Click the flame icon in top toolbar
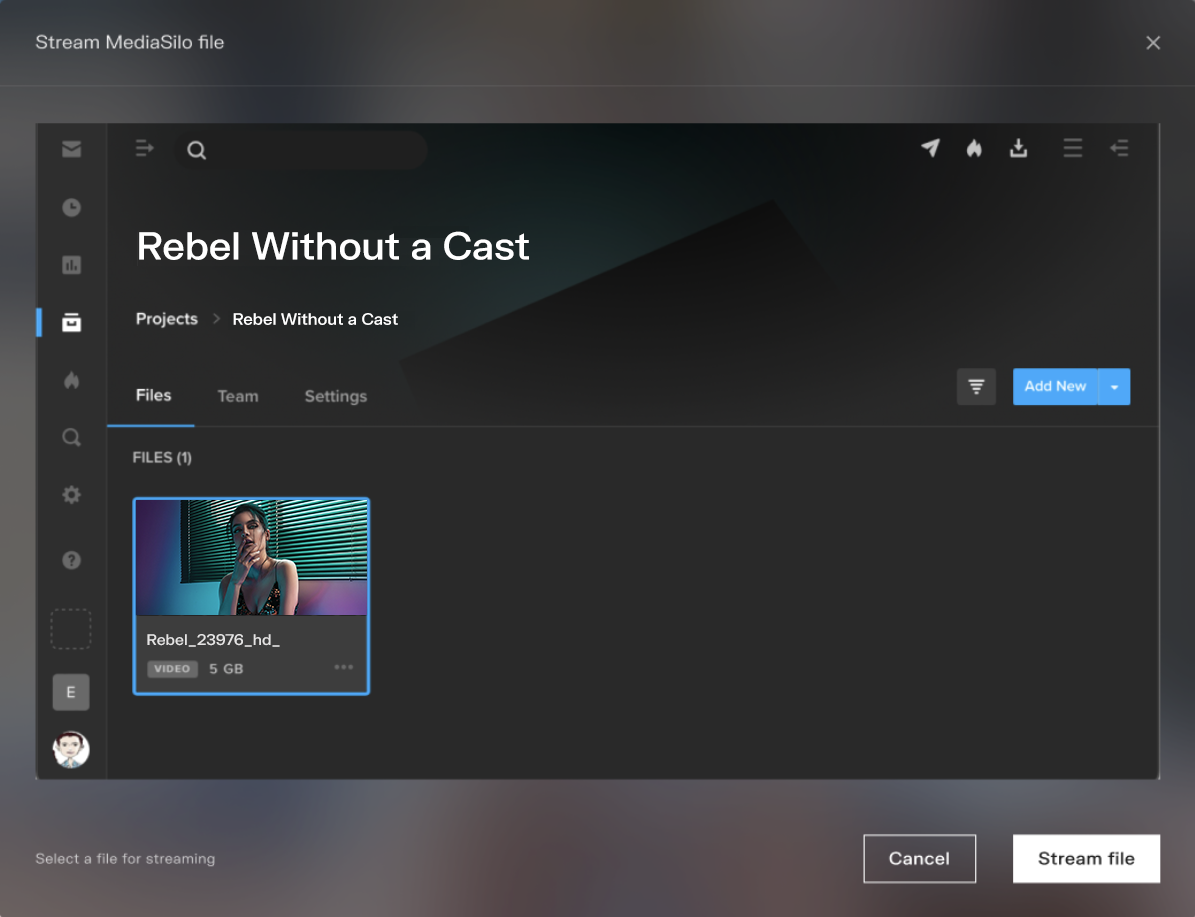The height and width of the screenshot is (917, 1195). 974,148
